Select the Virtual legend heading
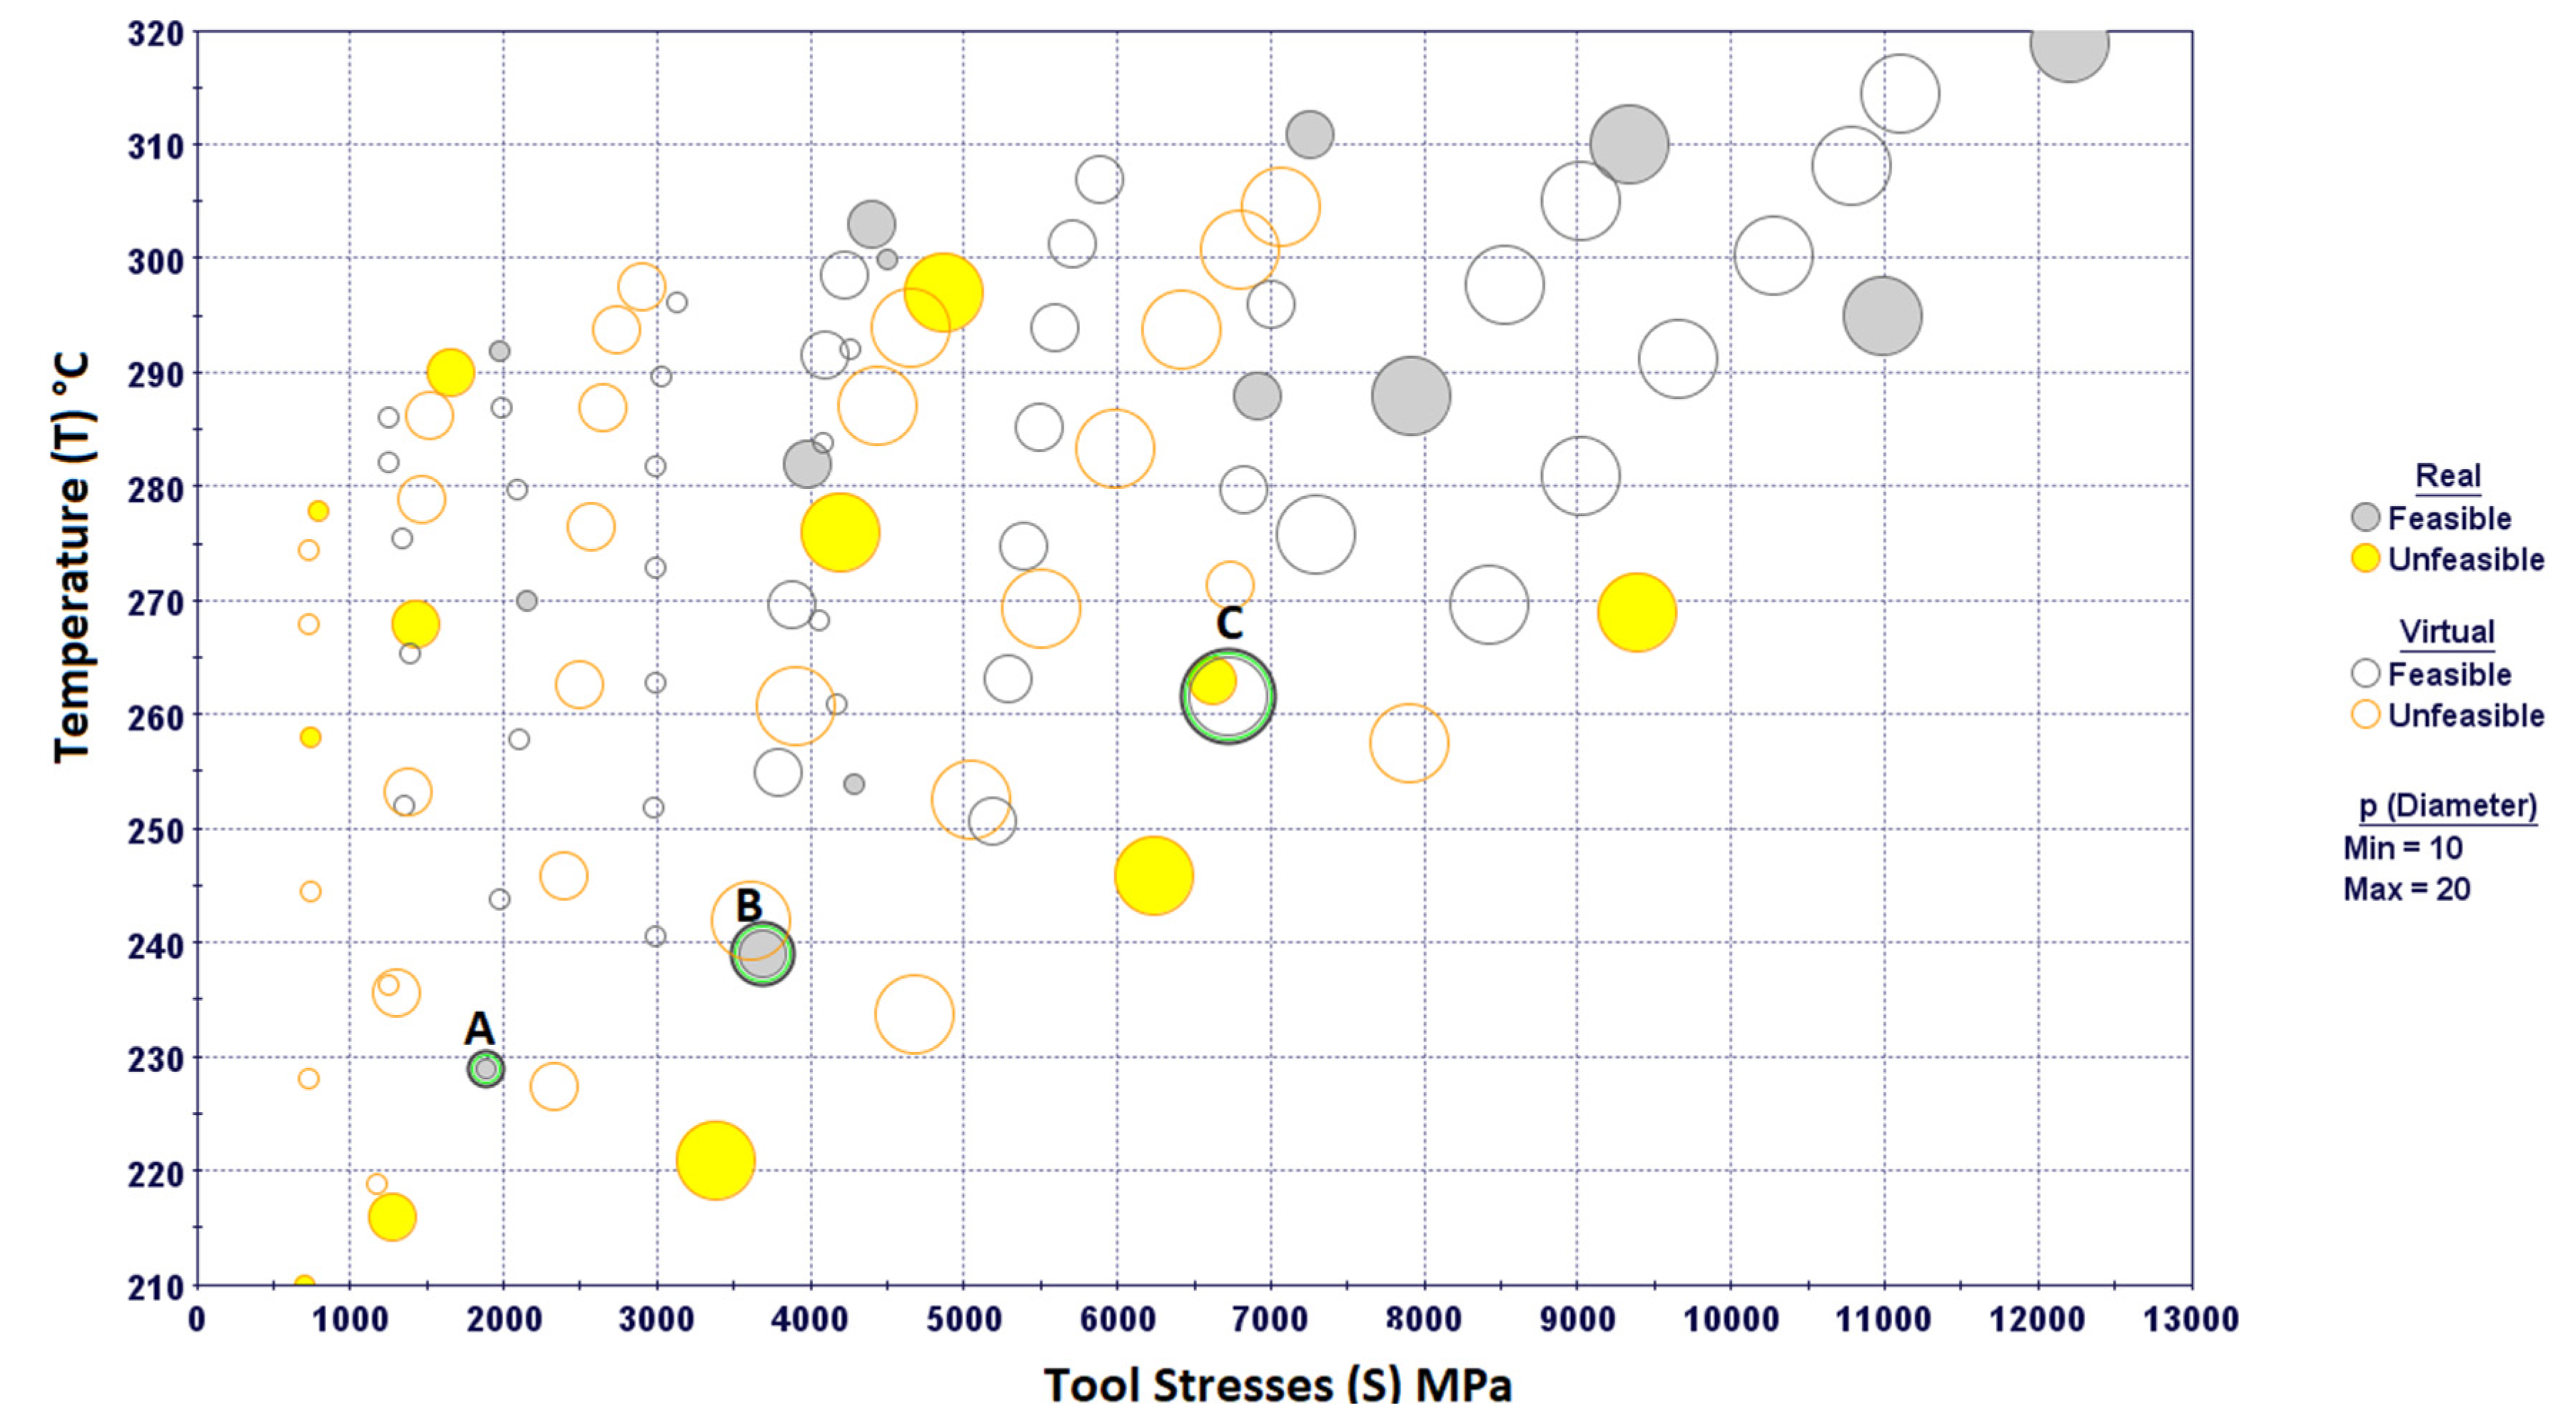Image resolution: width=2576 pixels, height=1424 pixels. click(x=2447, y=632)
